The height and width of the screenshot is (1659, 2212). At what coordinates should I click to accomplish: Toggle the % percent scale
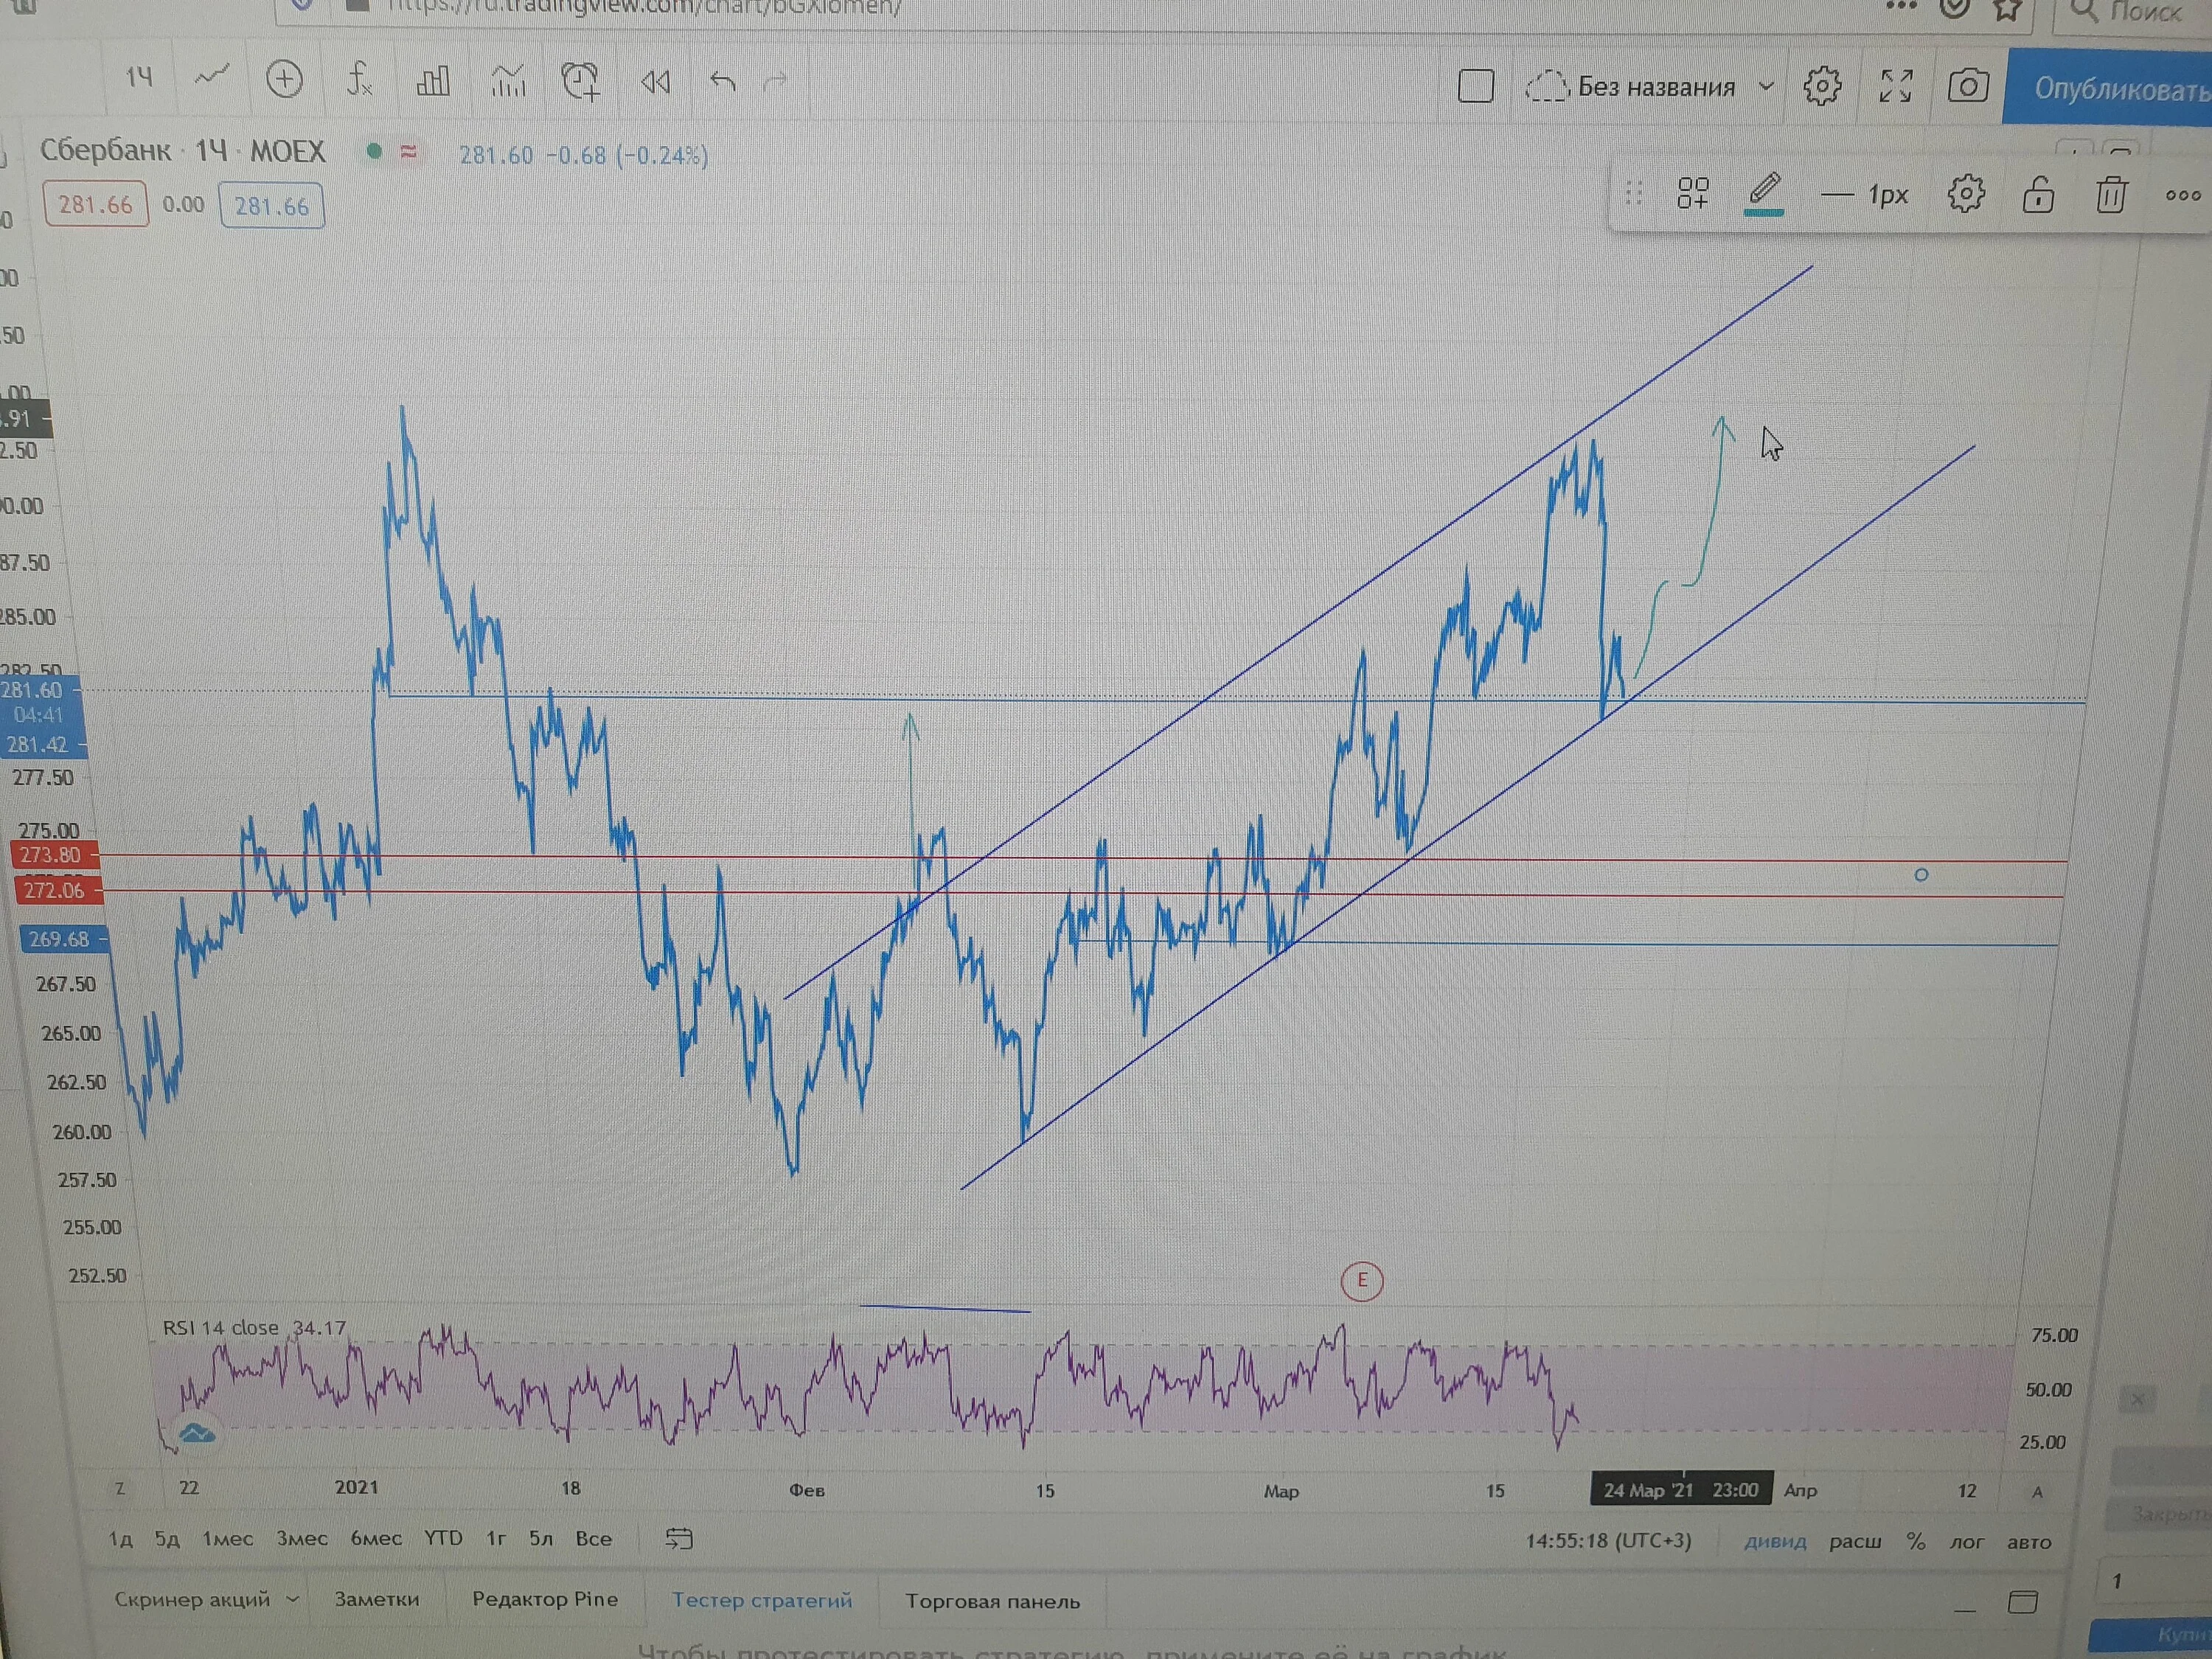tap(1915, 1541)
